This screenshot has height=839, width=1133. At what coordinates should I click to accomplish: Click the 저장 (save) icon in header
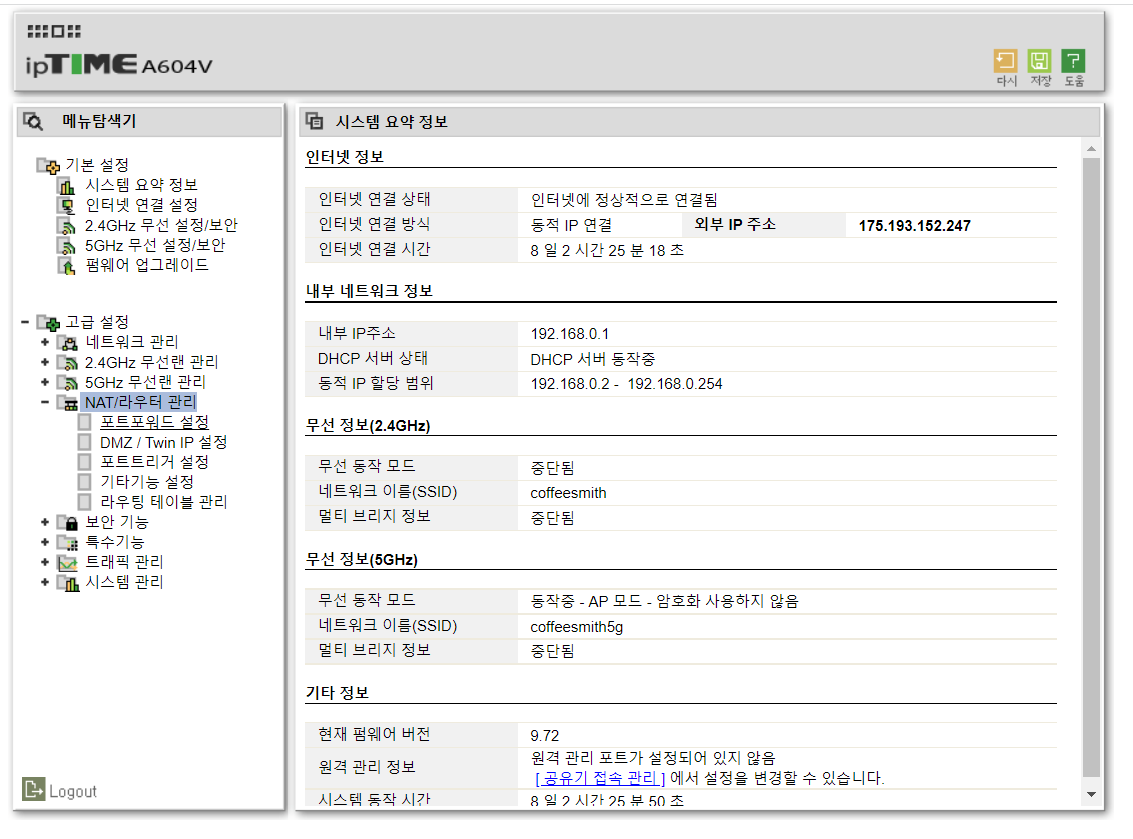(1040, 62)
